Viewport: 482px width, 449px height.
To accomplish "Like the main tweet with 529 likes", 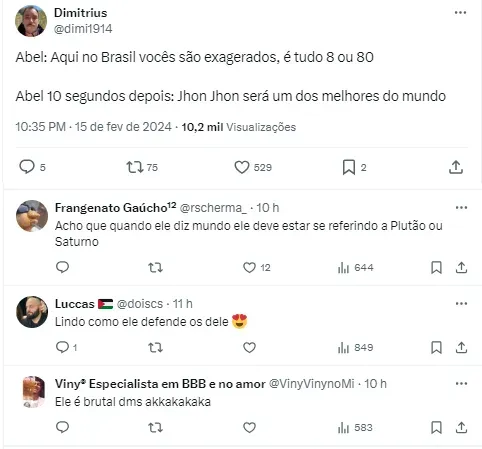I will [242, 167].
